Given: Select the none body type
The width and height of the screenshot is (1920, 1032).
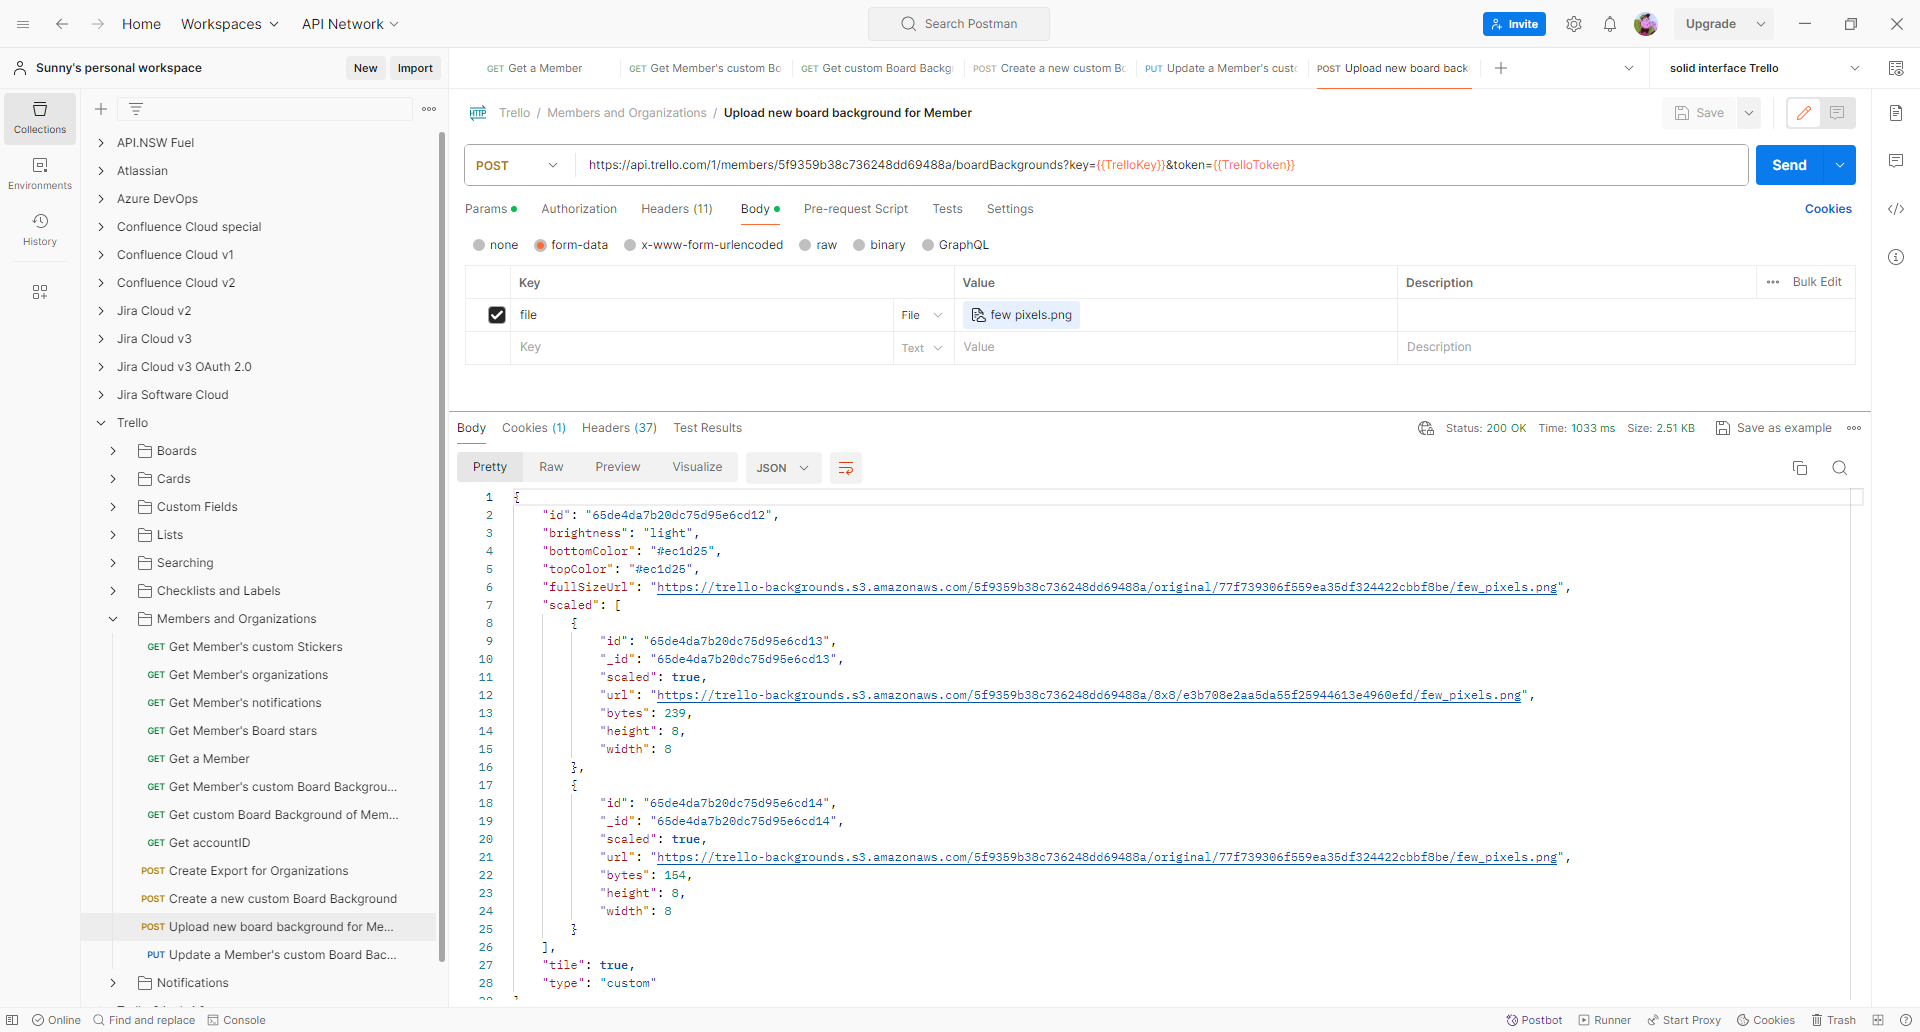Looking at the screenshot, I should (x=479, y=245).
